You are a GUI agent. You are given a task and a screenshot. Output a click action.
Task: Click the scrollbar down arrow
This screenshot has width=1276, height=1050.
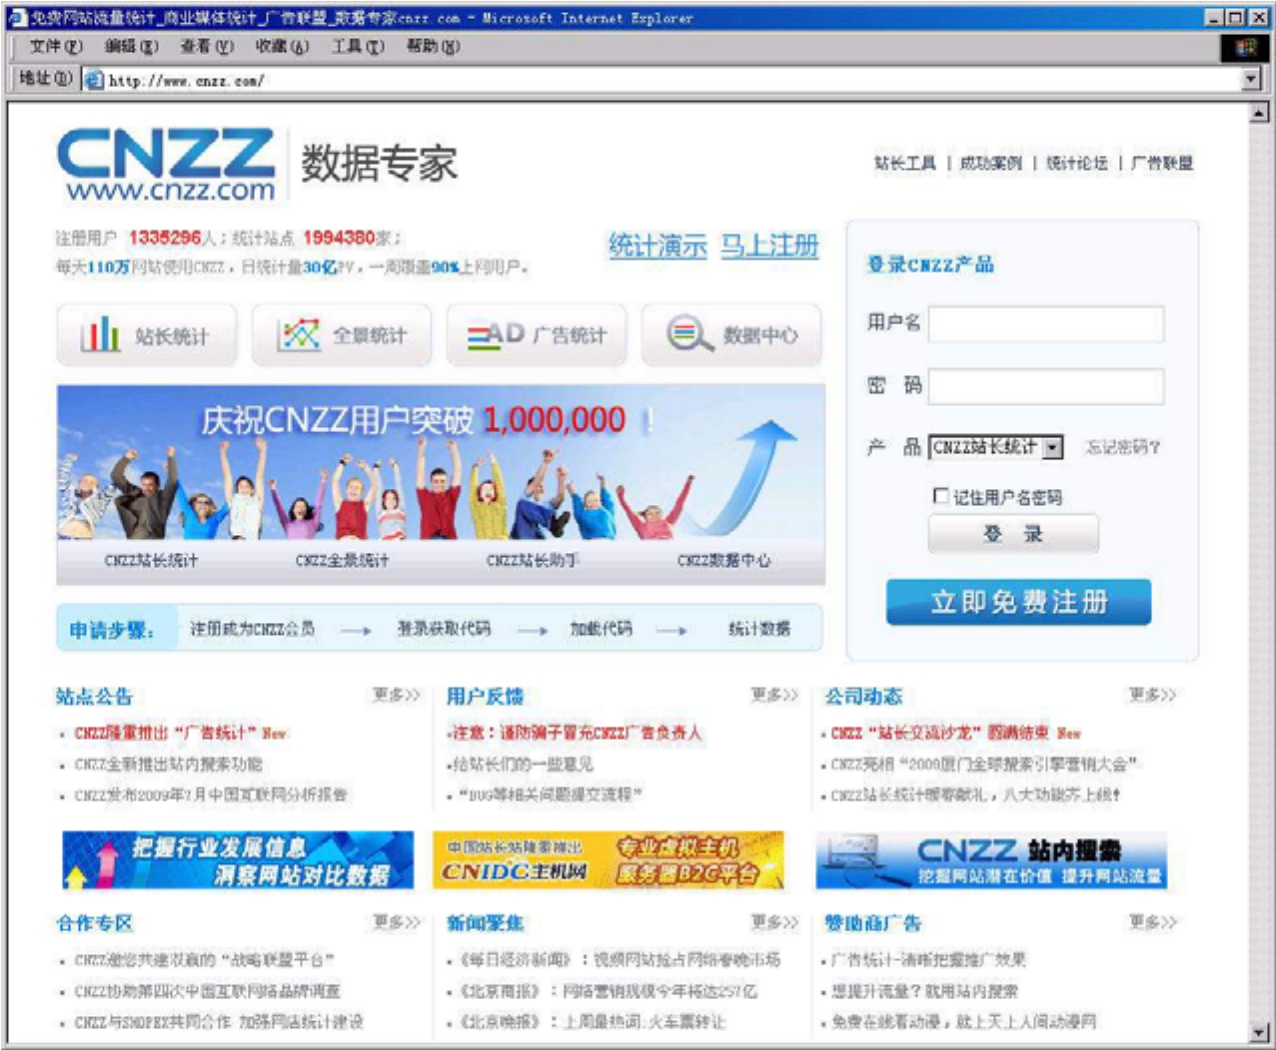coord(1260,1033)
